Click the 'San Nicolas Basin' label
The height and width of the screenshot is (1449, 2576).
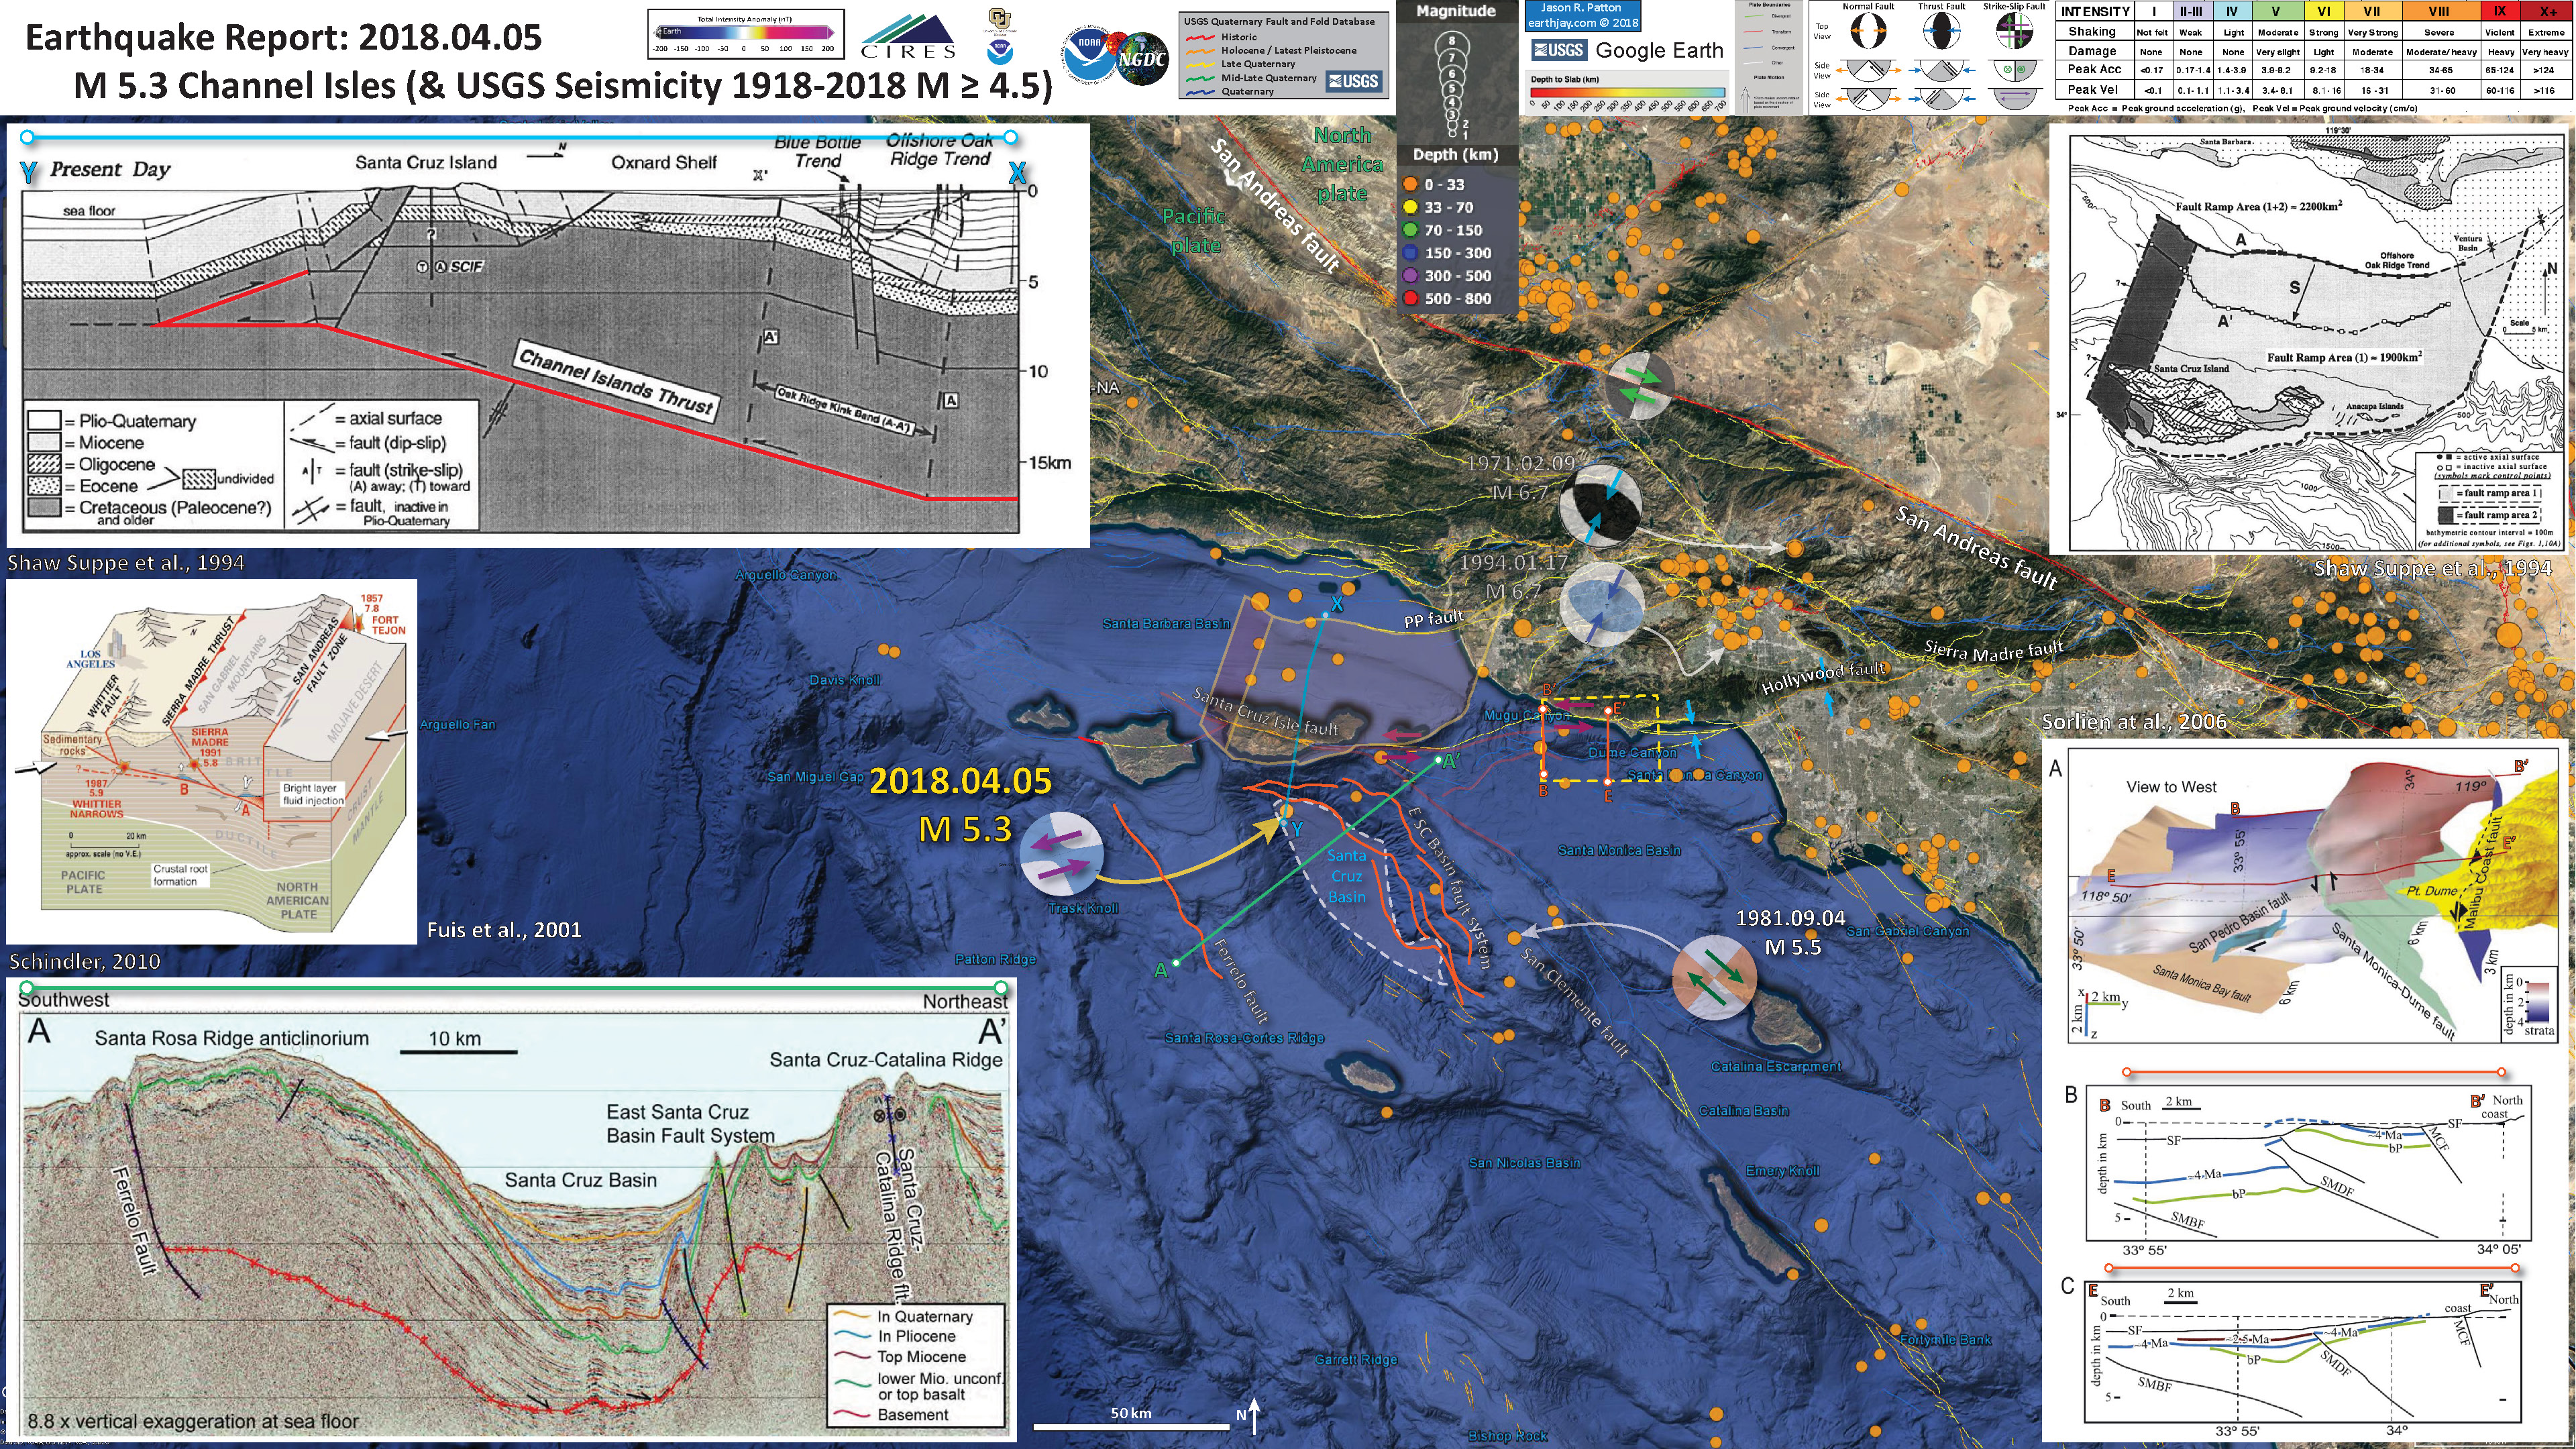[x=1524, y=1162]
